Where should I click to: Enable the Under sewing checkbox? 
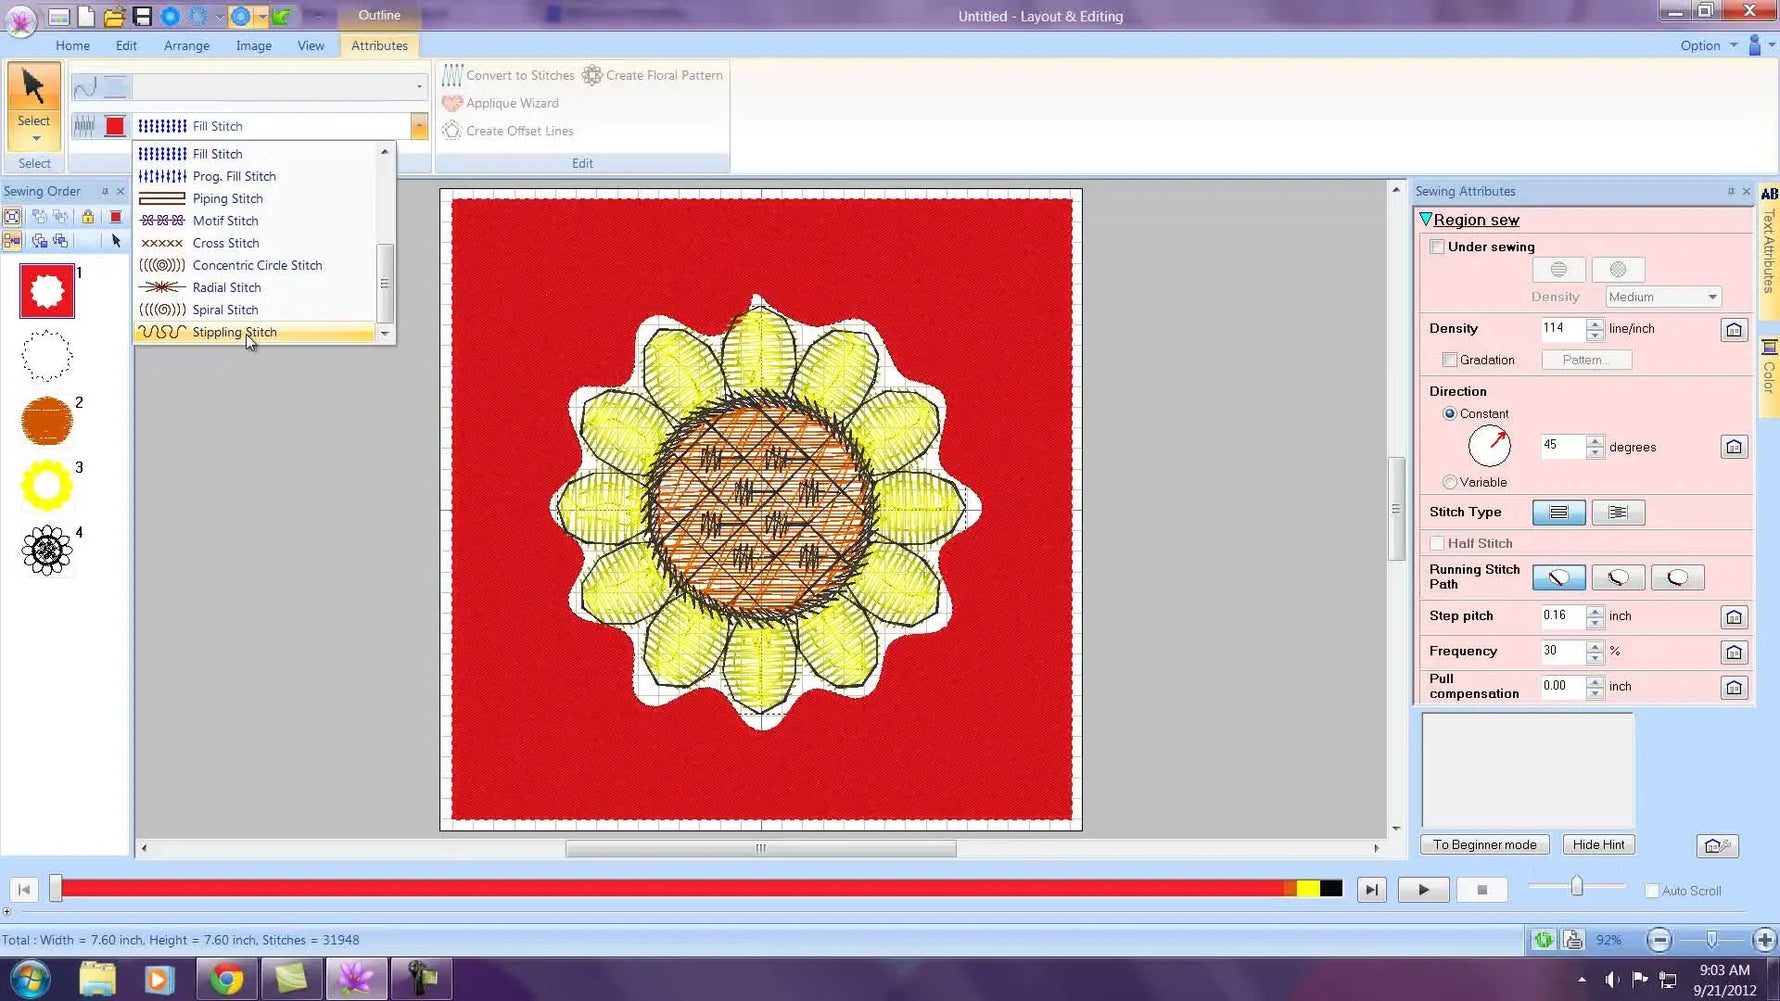(1437, 246)
